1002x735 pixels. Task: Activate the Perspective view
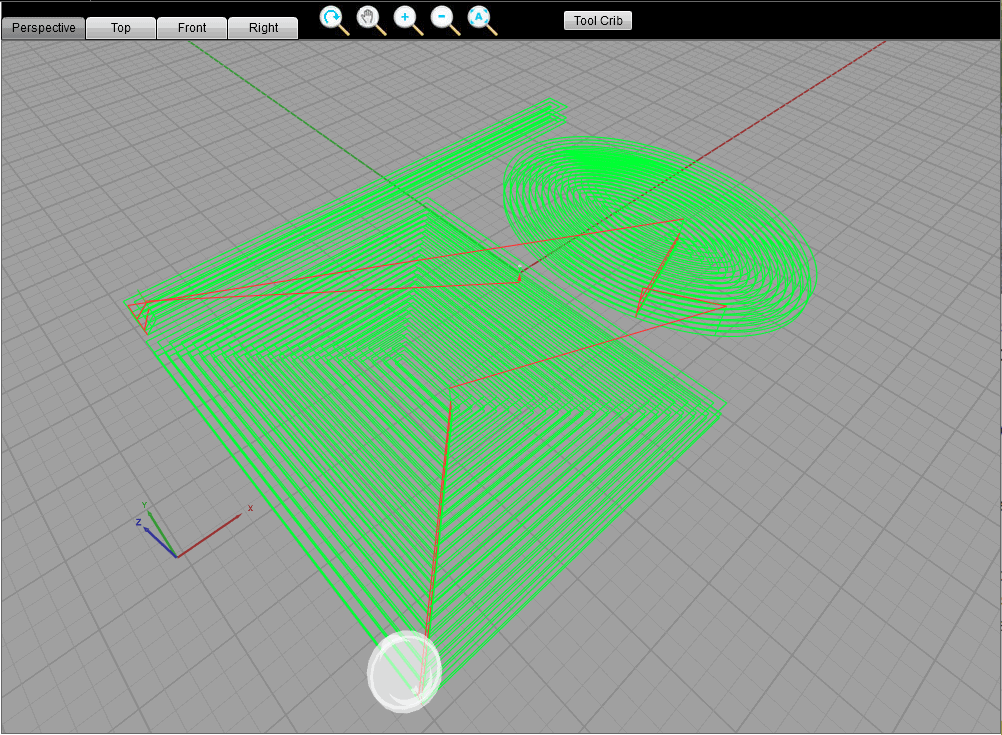pos(43,27)
